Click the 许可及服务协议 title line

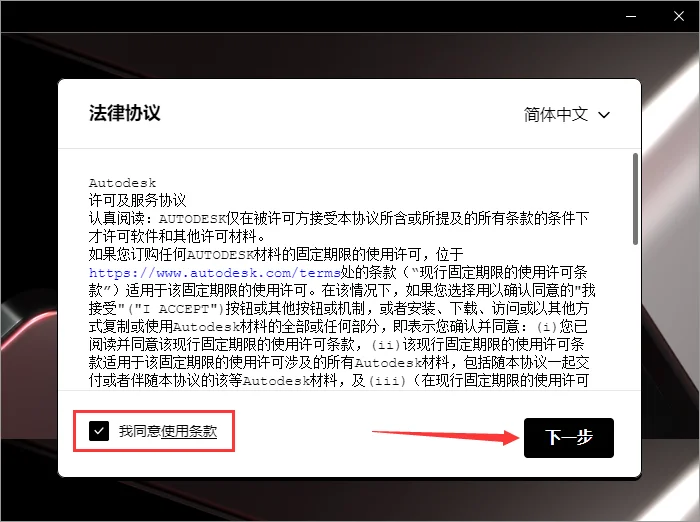pos(137,200)
